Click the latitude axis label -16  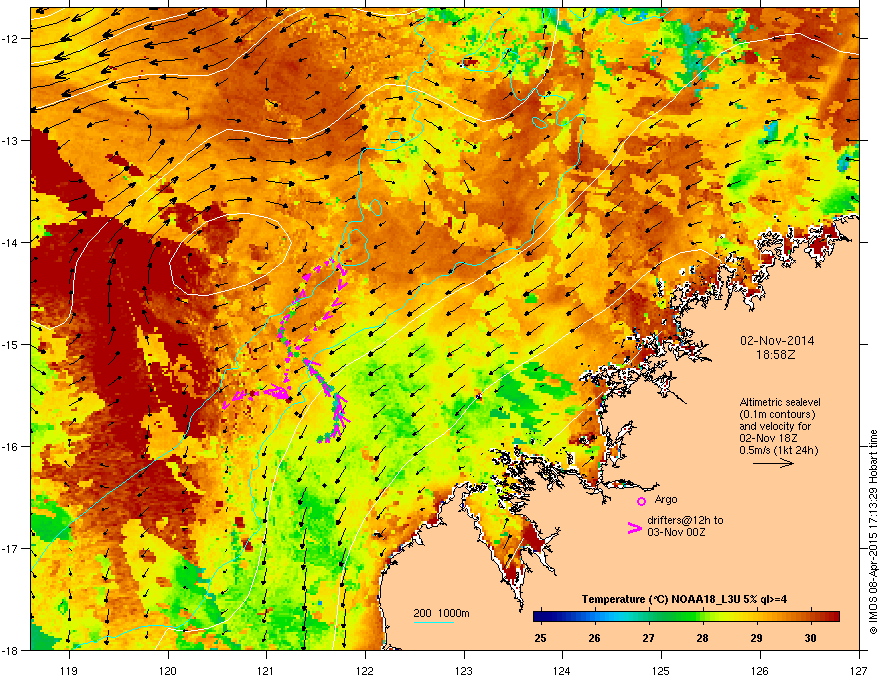pos(11,447)
